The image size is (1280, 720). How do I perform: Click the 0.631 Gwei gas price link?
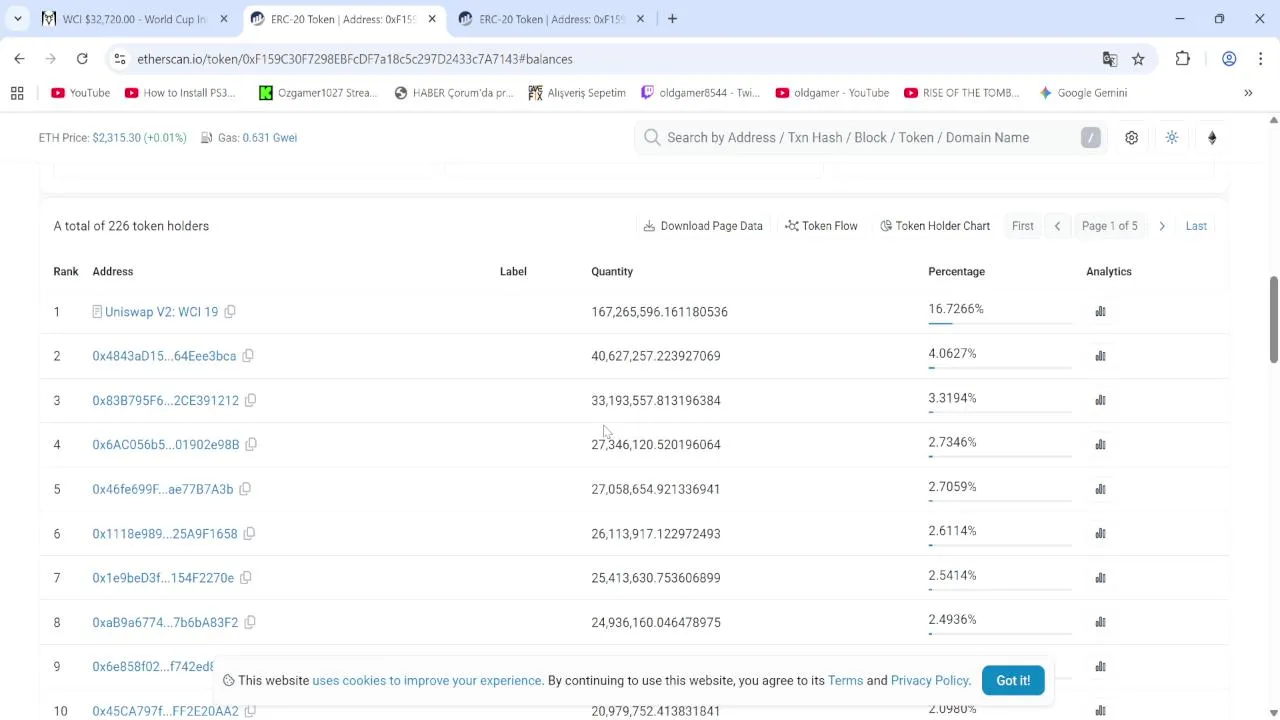(x=270, y=138)
